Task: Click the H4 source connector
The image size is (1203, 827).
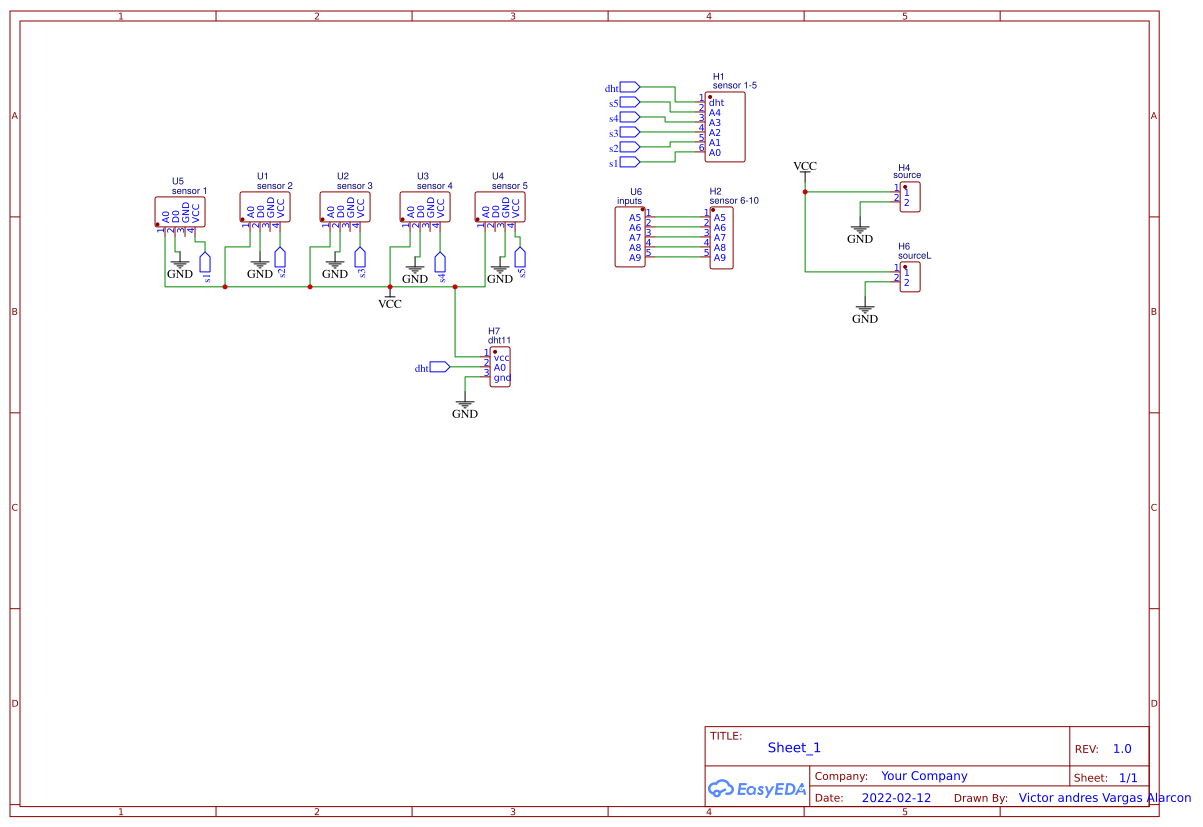Action: pos(908,197)
